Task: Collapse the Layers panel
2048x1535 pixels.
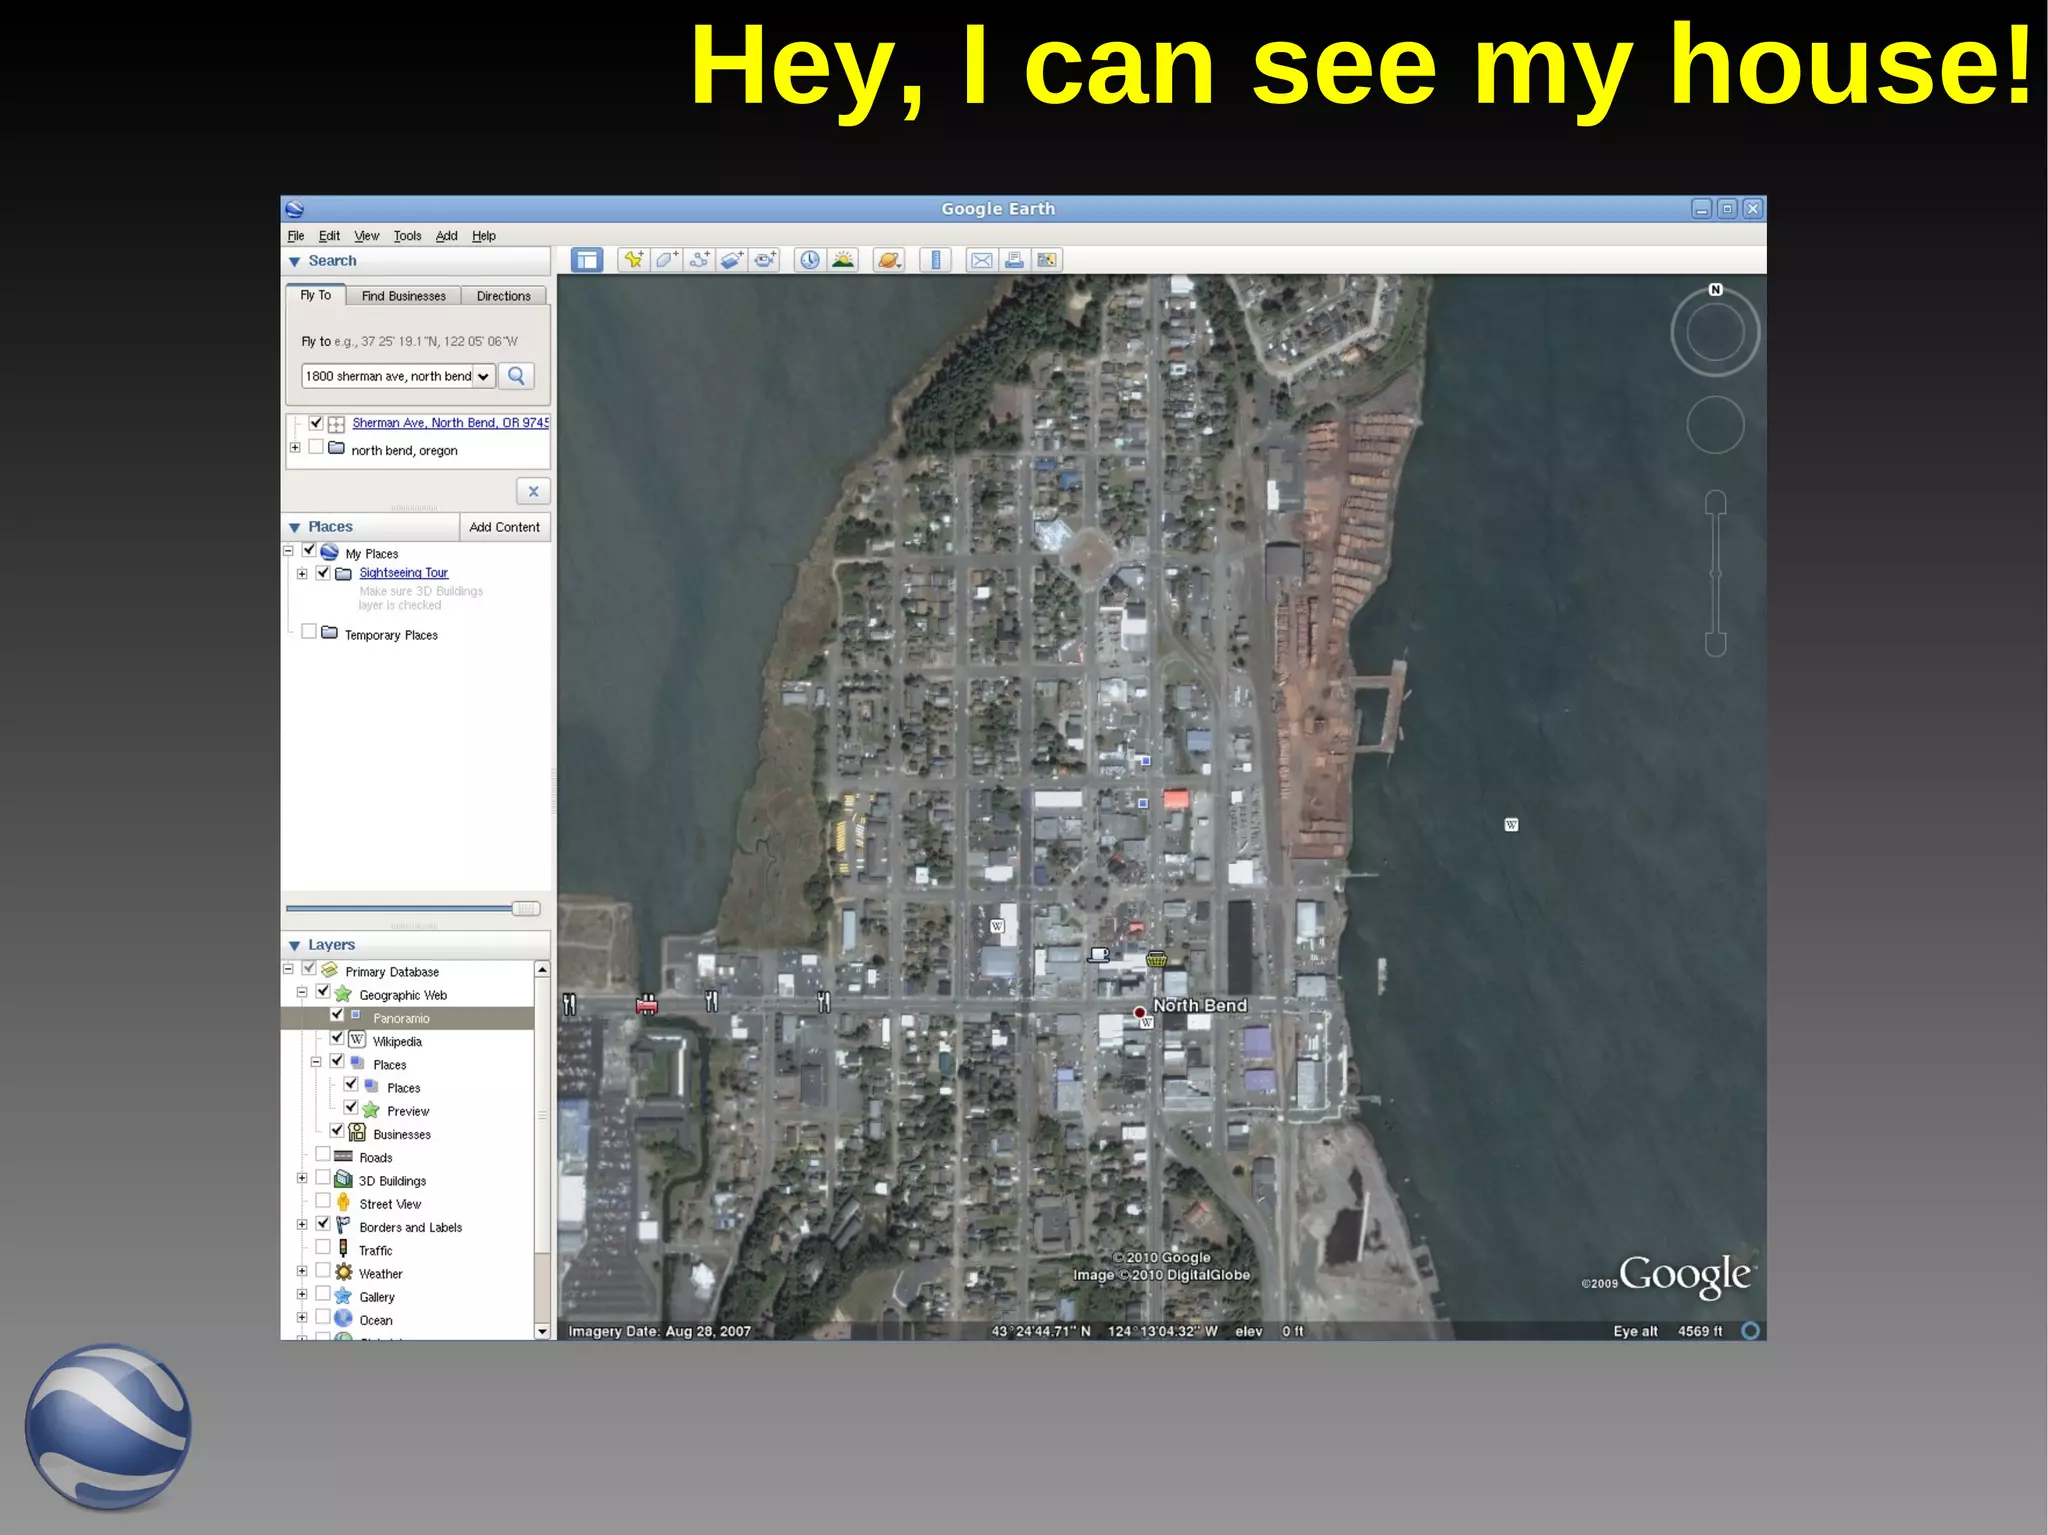Action: click(x=295, y=946)
